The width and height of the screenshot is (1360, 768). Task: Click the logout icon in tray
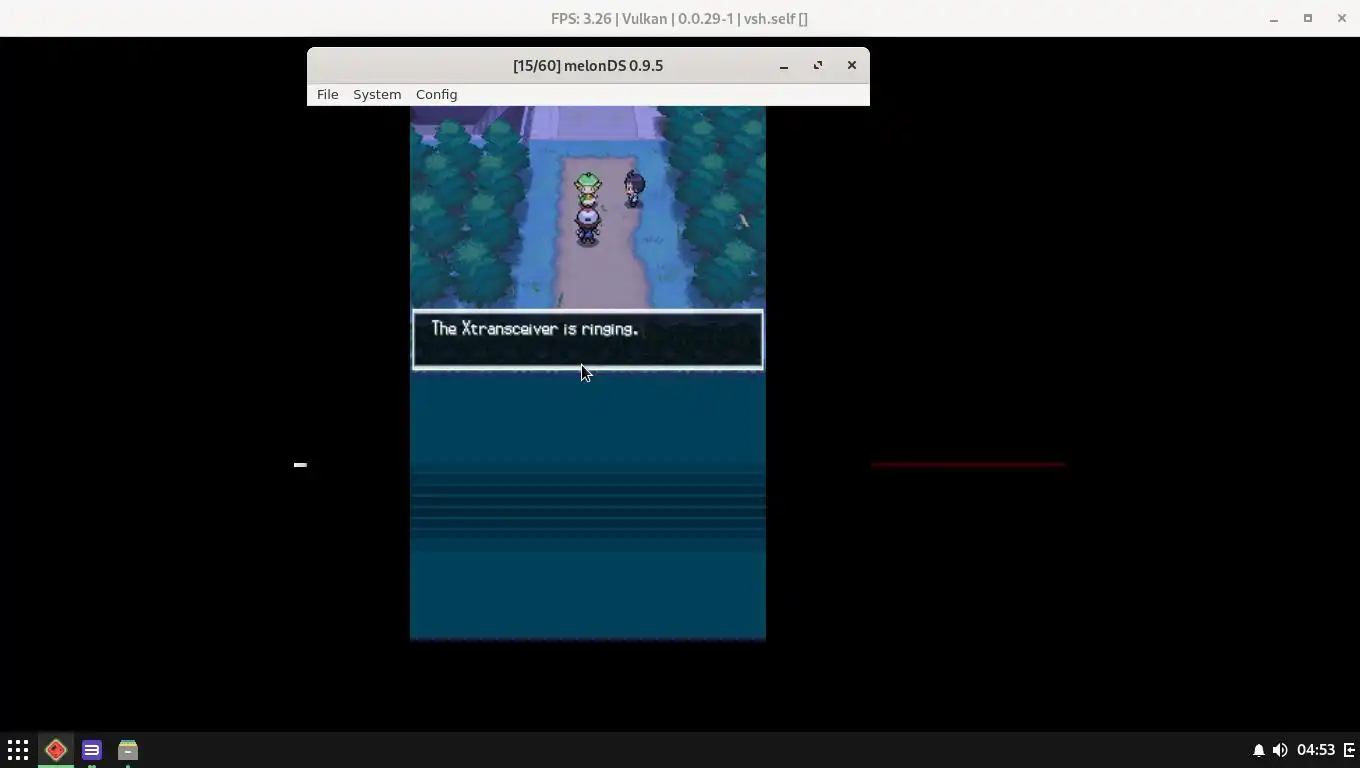tap(1349, 750)
